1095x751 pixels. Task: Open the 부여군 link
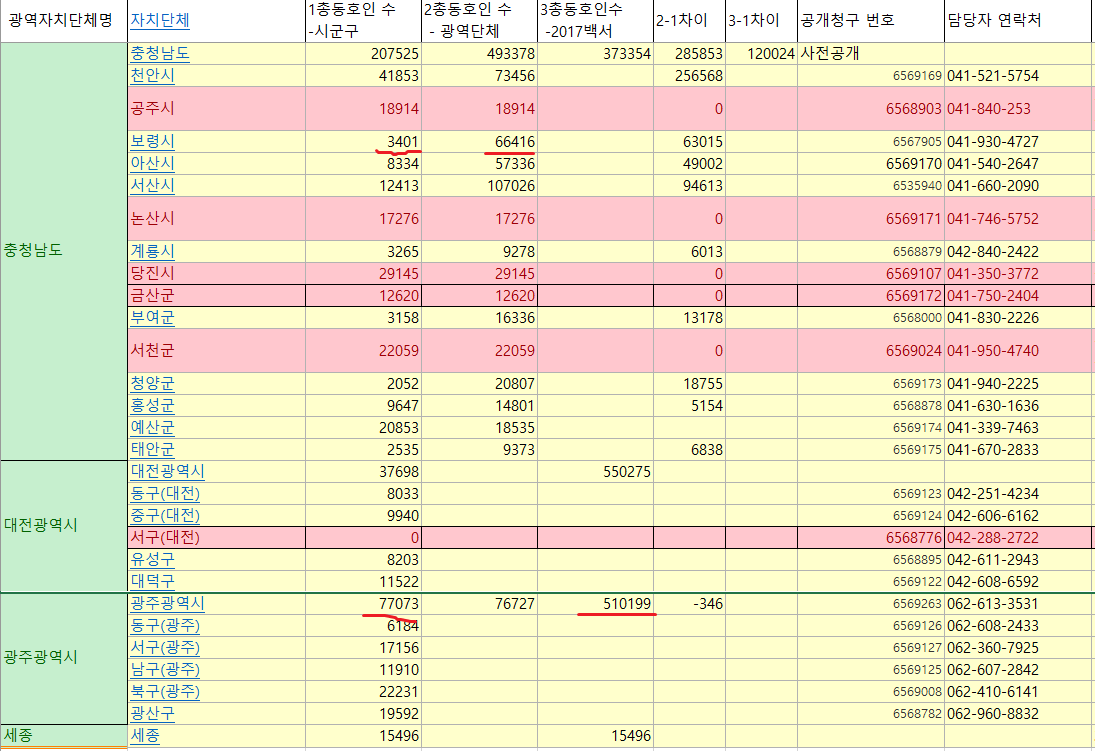click(152, 318)
